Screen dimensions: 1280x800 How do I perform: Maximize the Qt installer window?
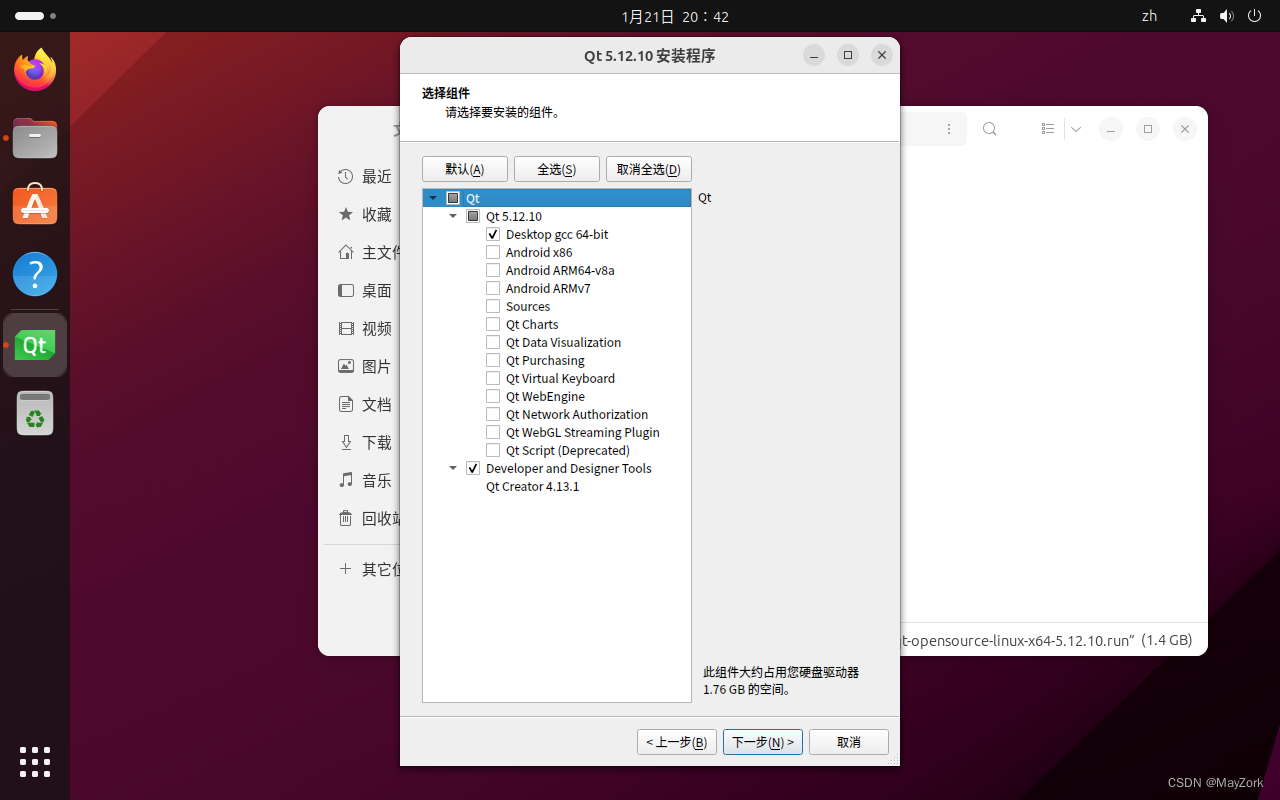tap(848, 56)
